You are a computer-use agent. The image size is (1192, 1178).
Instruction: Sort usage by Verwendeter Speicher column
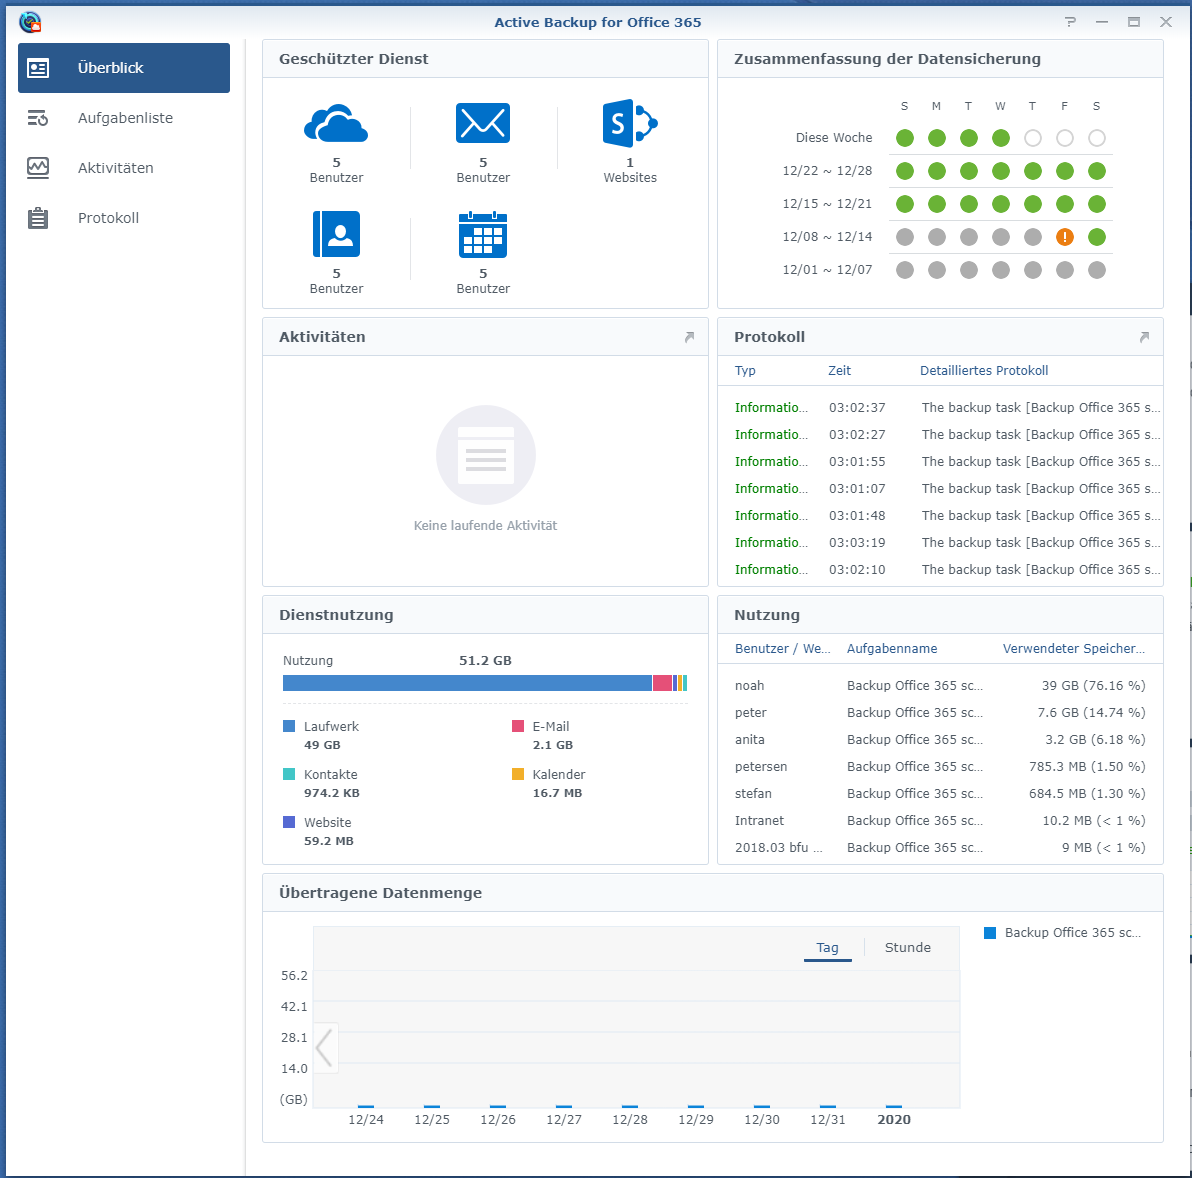point(1073,649)
